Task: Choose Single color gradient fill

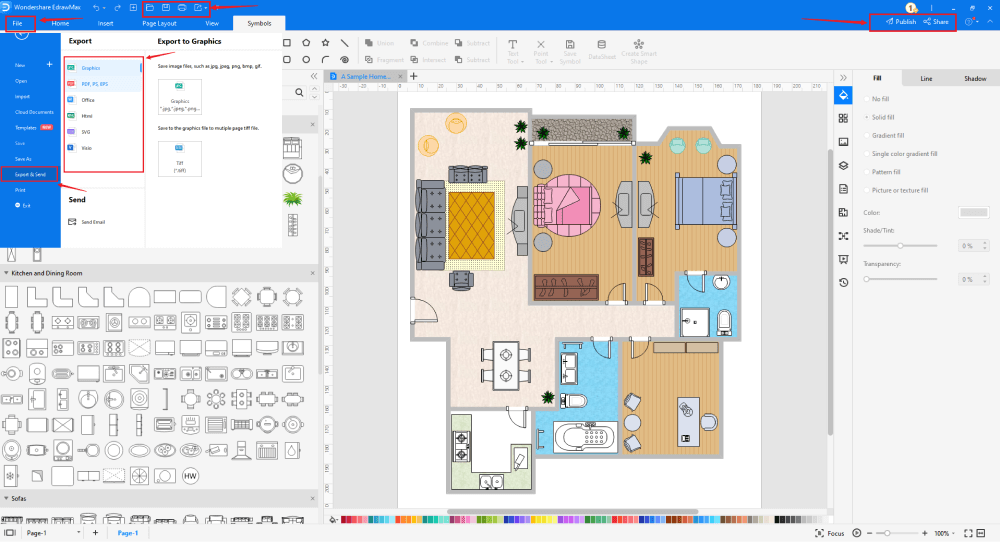Action: 901,154
